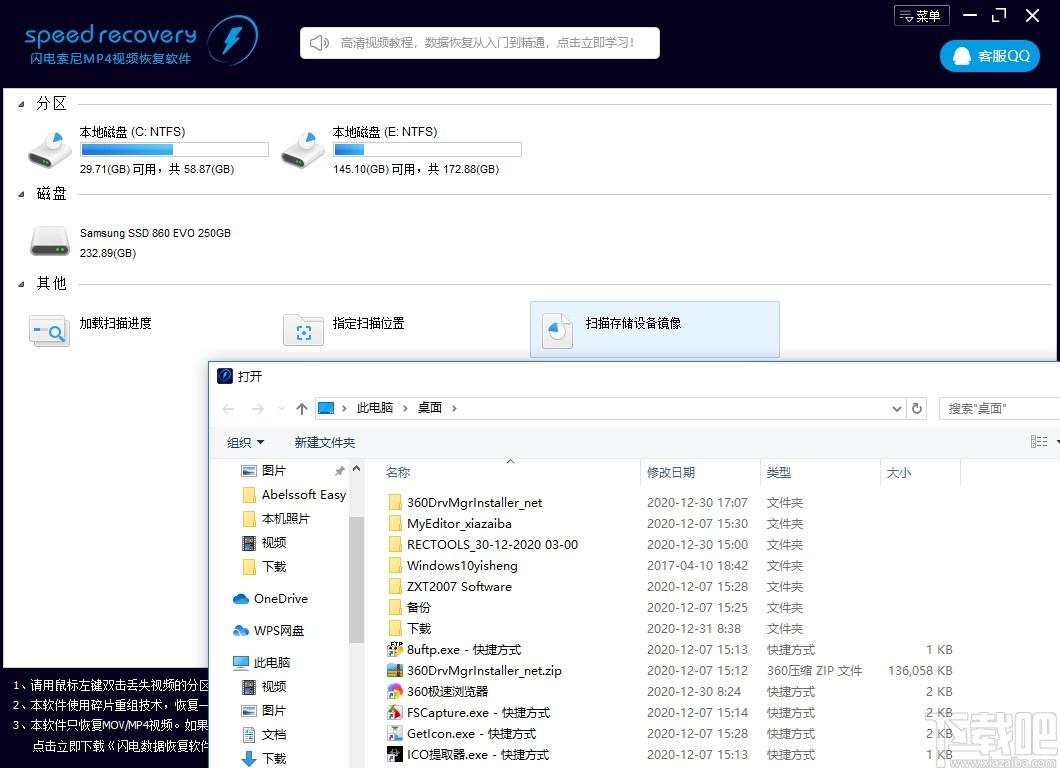Select 360DrvMgrInstaller_net.zip archive icon
This screenshot has height=768, width=1060.
tap(395, 671)
